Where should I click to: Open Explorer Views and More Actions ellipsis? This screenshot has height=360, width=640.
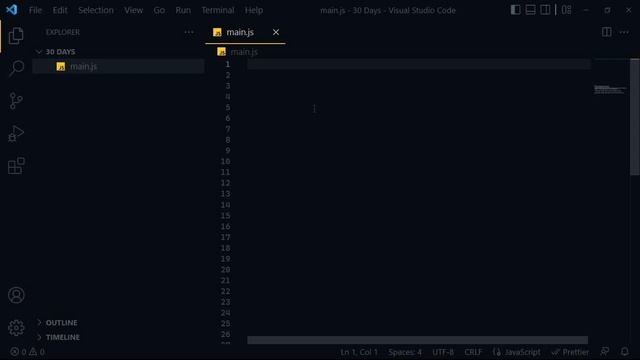tap(189, 32)
